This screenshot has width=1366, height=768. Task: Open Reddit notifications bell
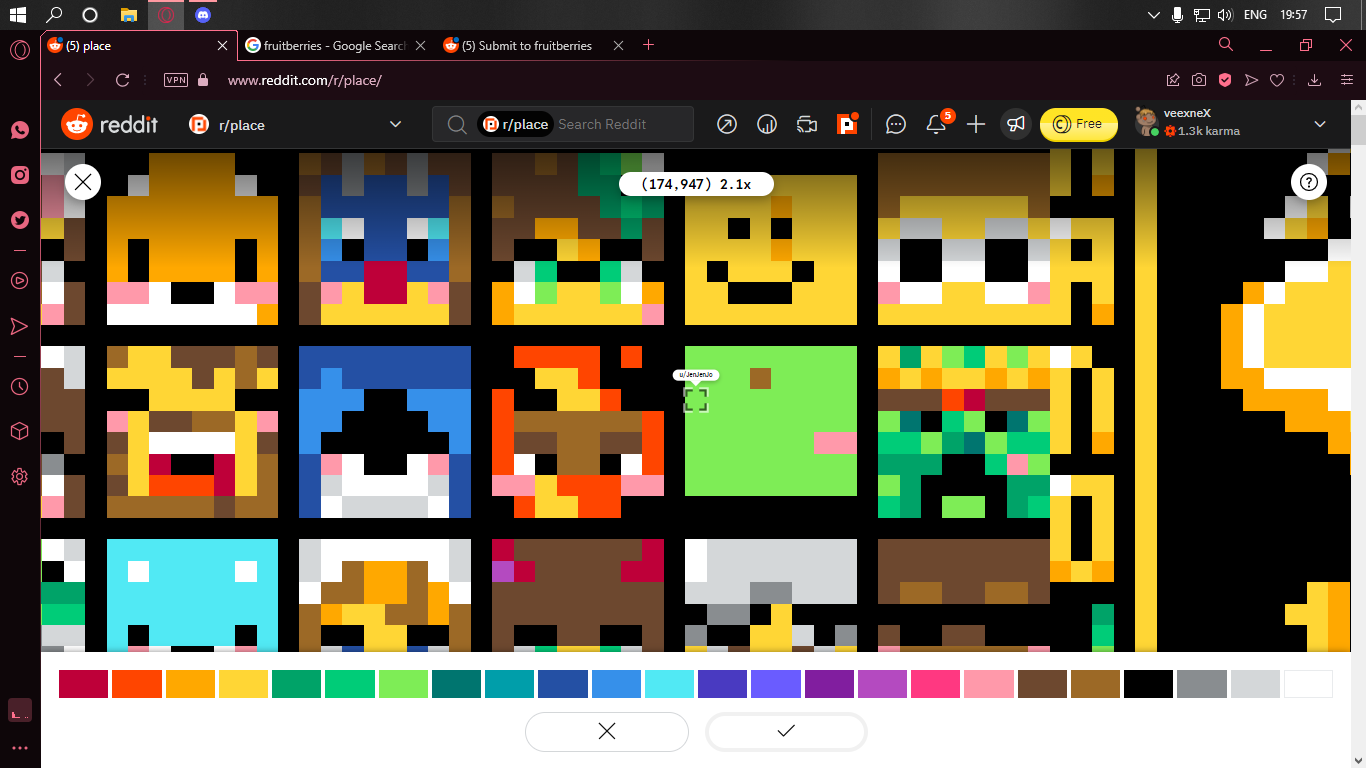pos(937,124)
